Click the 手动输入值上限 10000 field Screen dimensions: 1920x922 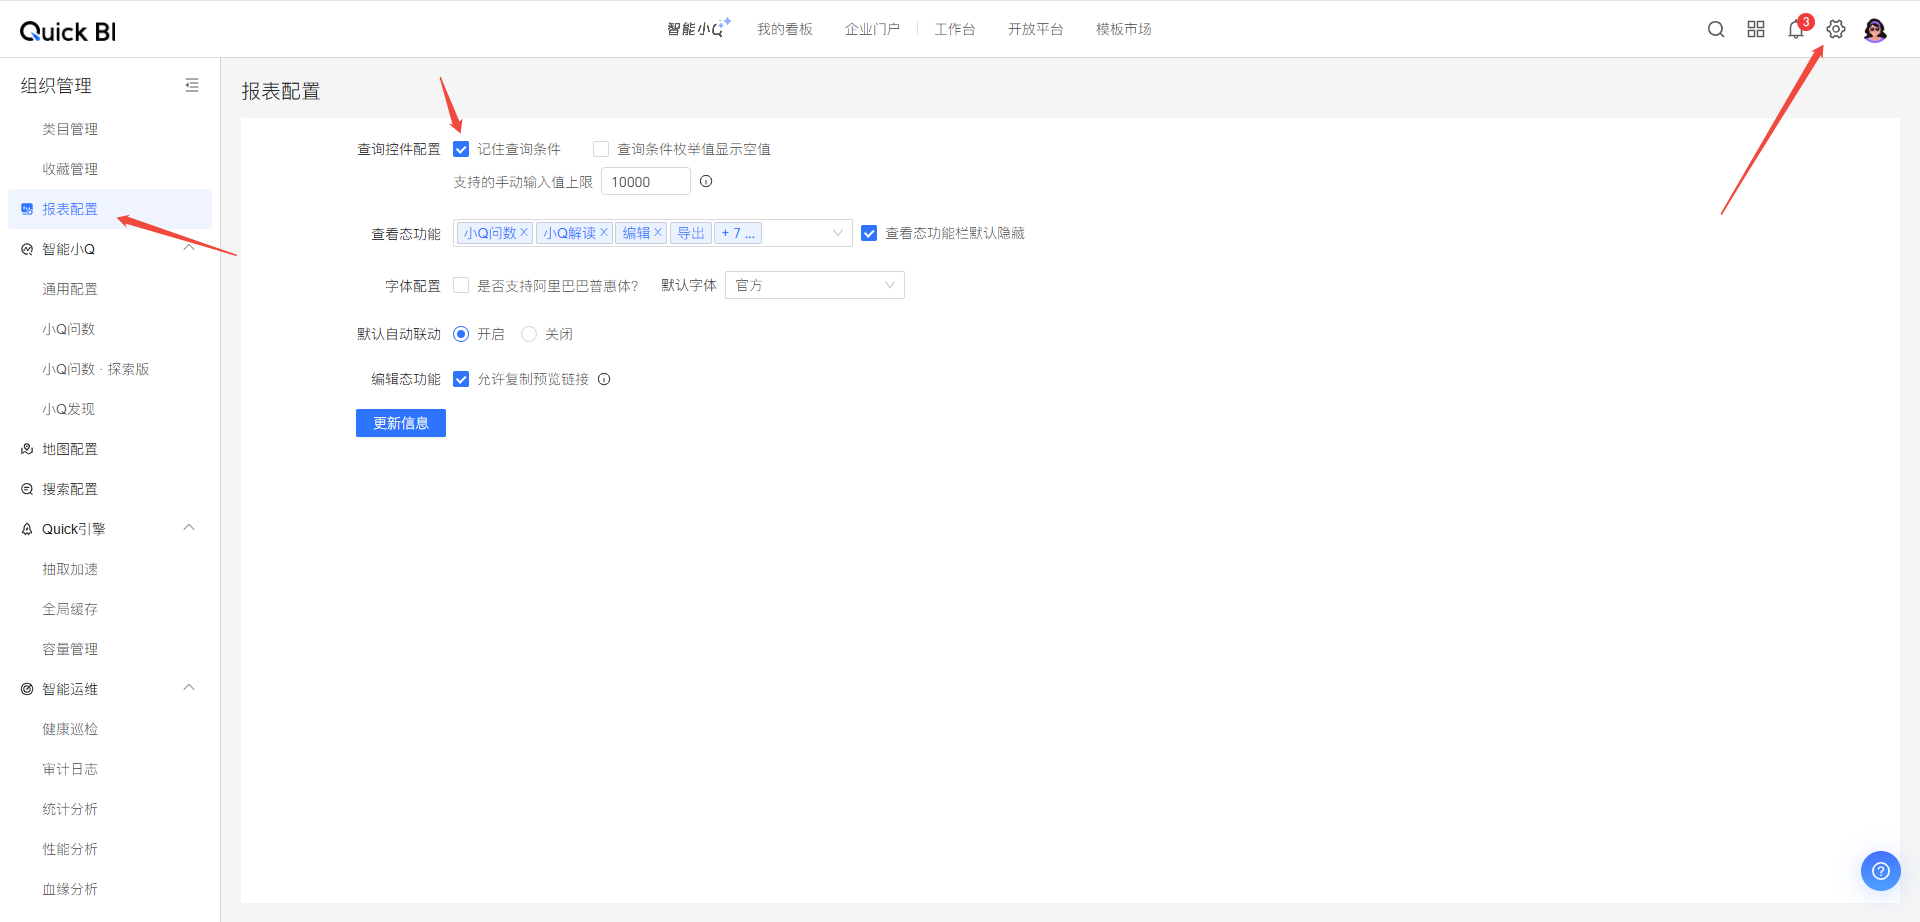point(646,181)
